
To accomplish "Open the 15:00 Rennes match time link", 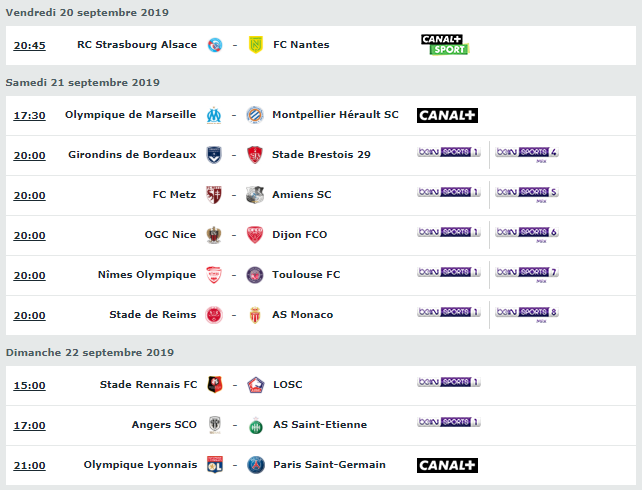I will tap(29, 386).
